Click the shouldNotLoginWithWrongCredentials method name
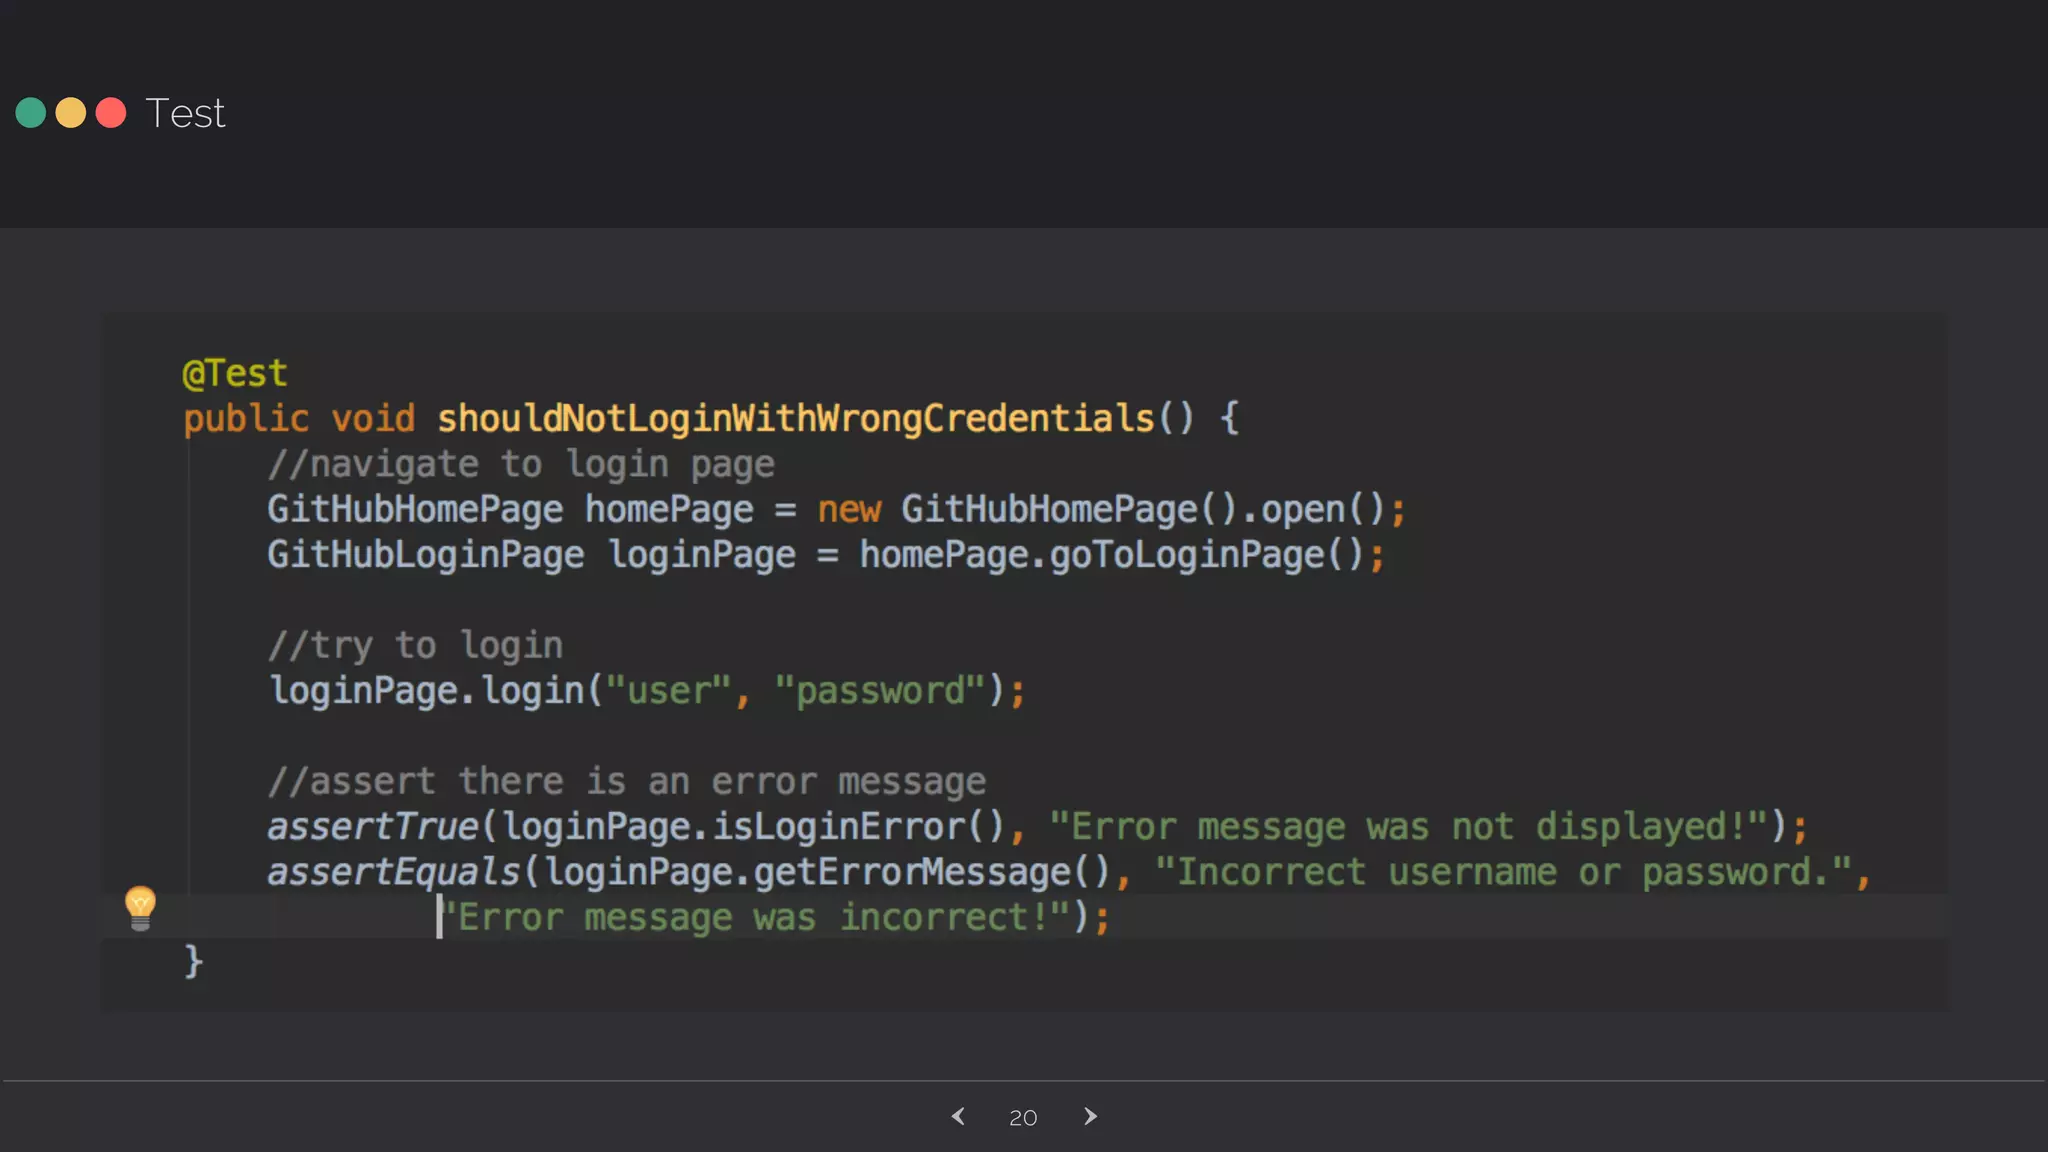The image size is (2048, 1152). pos(795,418)
